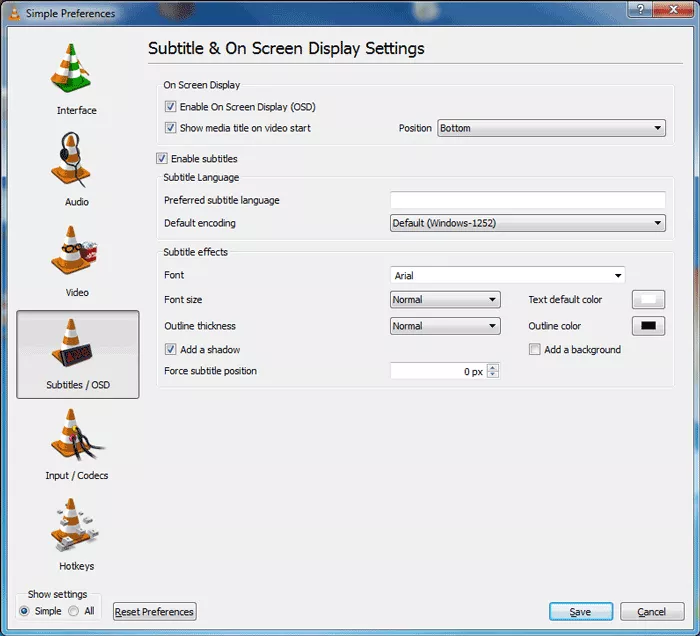Image resolution: width=700 pixels, height=636 pixels.
Task: Open the Audio preferences headphone cone icon
Action: [71, 159]
